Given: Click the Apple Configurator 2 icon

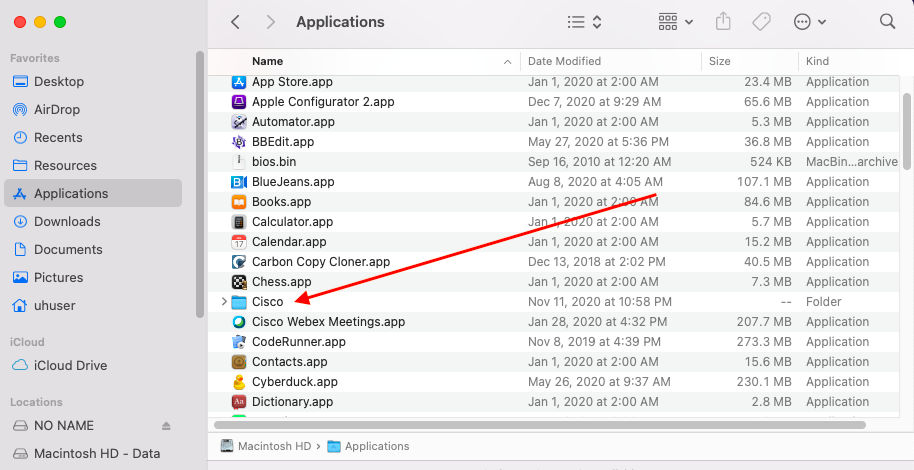Looking at the screenshot, I should tap(239, 102).
